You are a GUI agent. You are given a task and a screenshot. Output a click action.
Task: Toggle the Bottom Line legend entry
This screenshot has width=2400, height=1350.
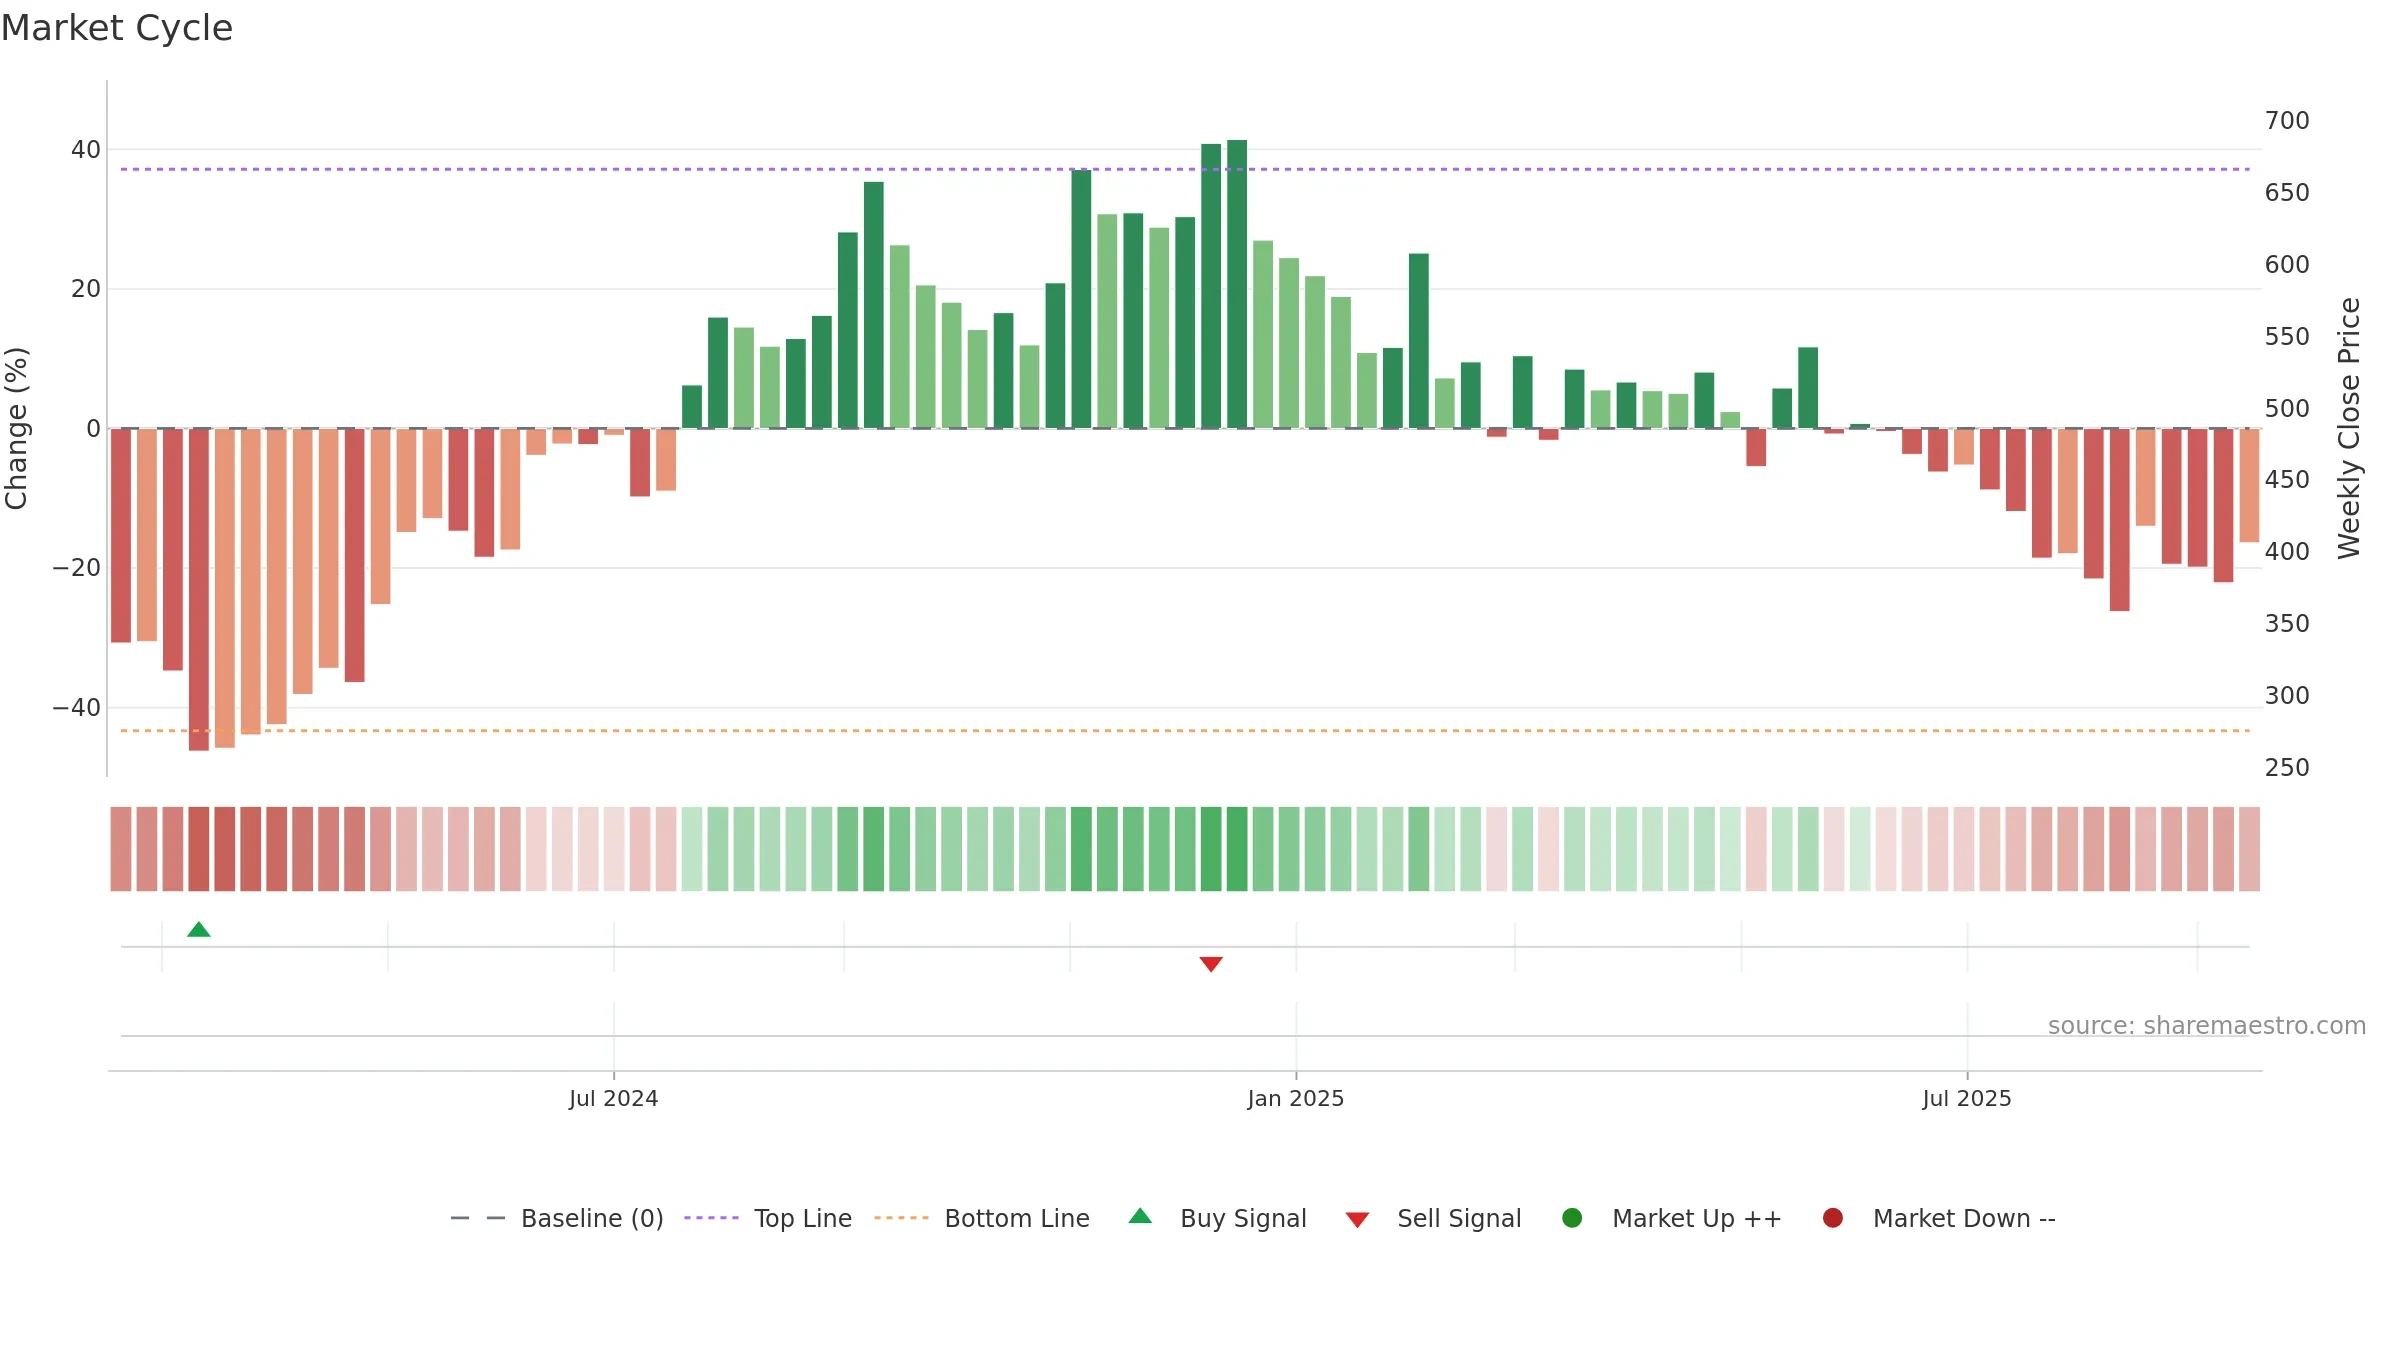click(x=982, y=1218)
